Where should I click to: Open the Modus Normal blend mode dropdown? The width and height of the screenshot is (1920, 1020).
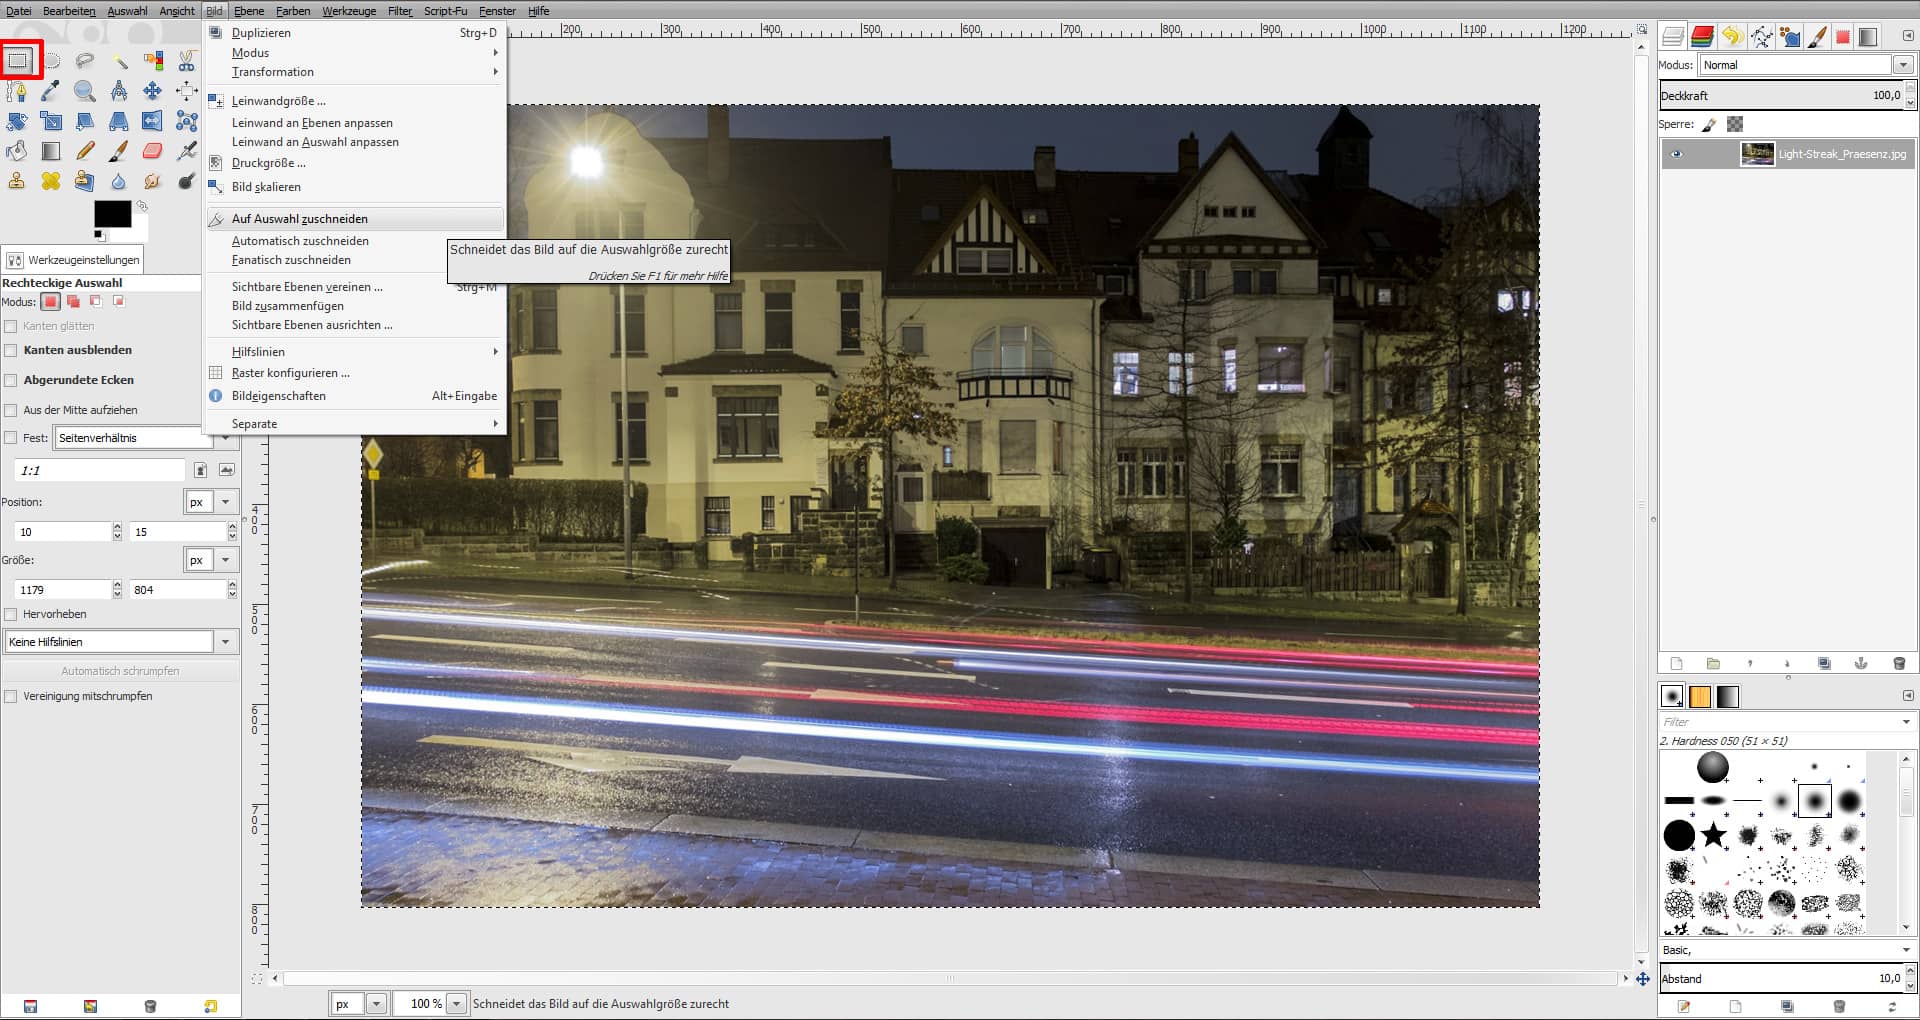pyautogui.click(x=1903, y=65)
